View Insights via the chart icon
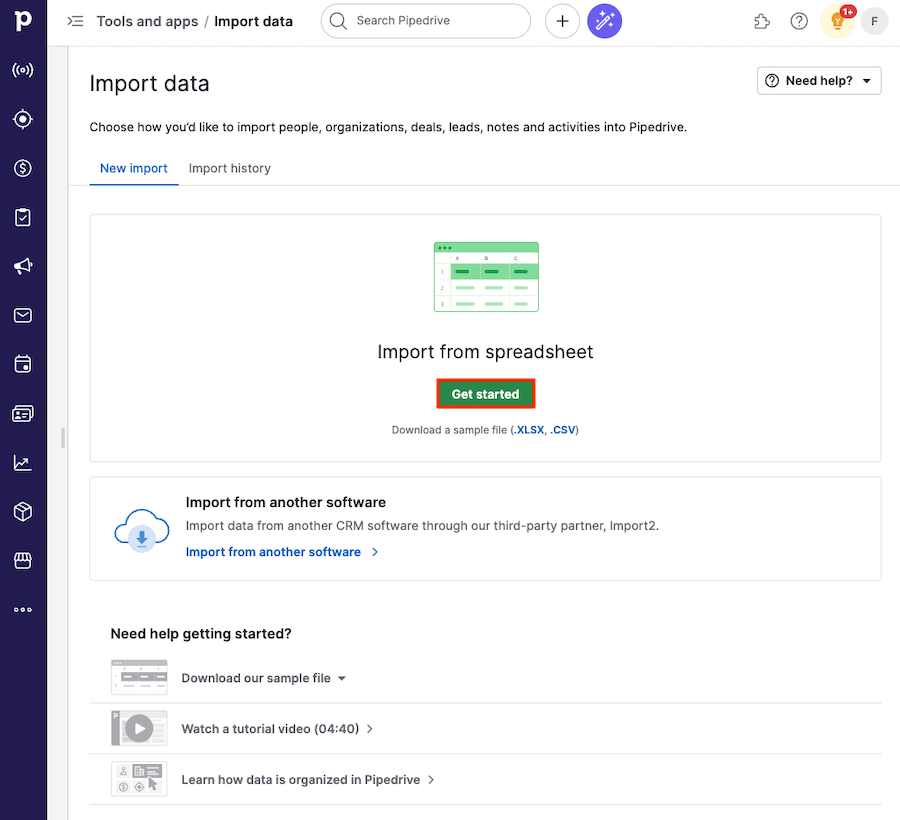900x820 pixels. pyautogui.click(x=23, y=462)
